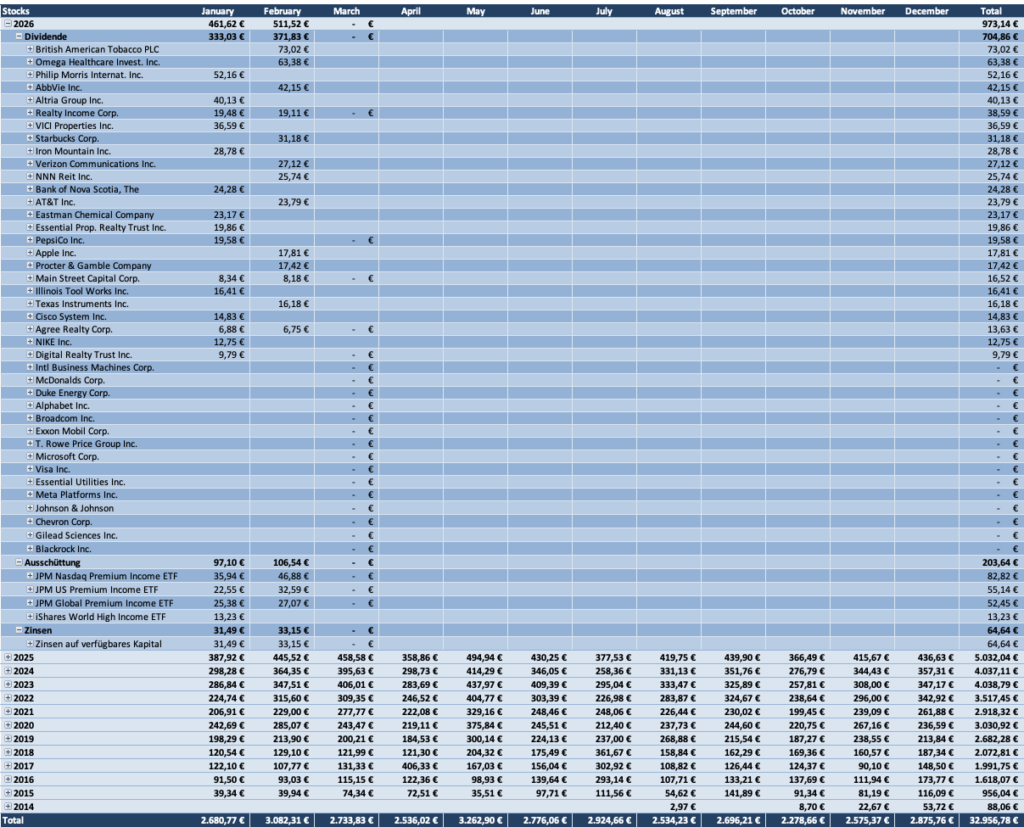Screen dimensions: 1024x827
Task: Expand the AbbVie Inc. row
Action: coord(29,87)
